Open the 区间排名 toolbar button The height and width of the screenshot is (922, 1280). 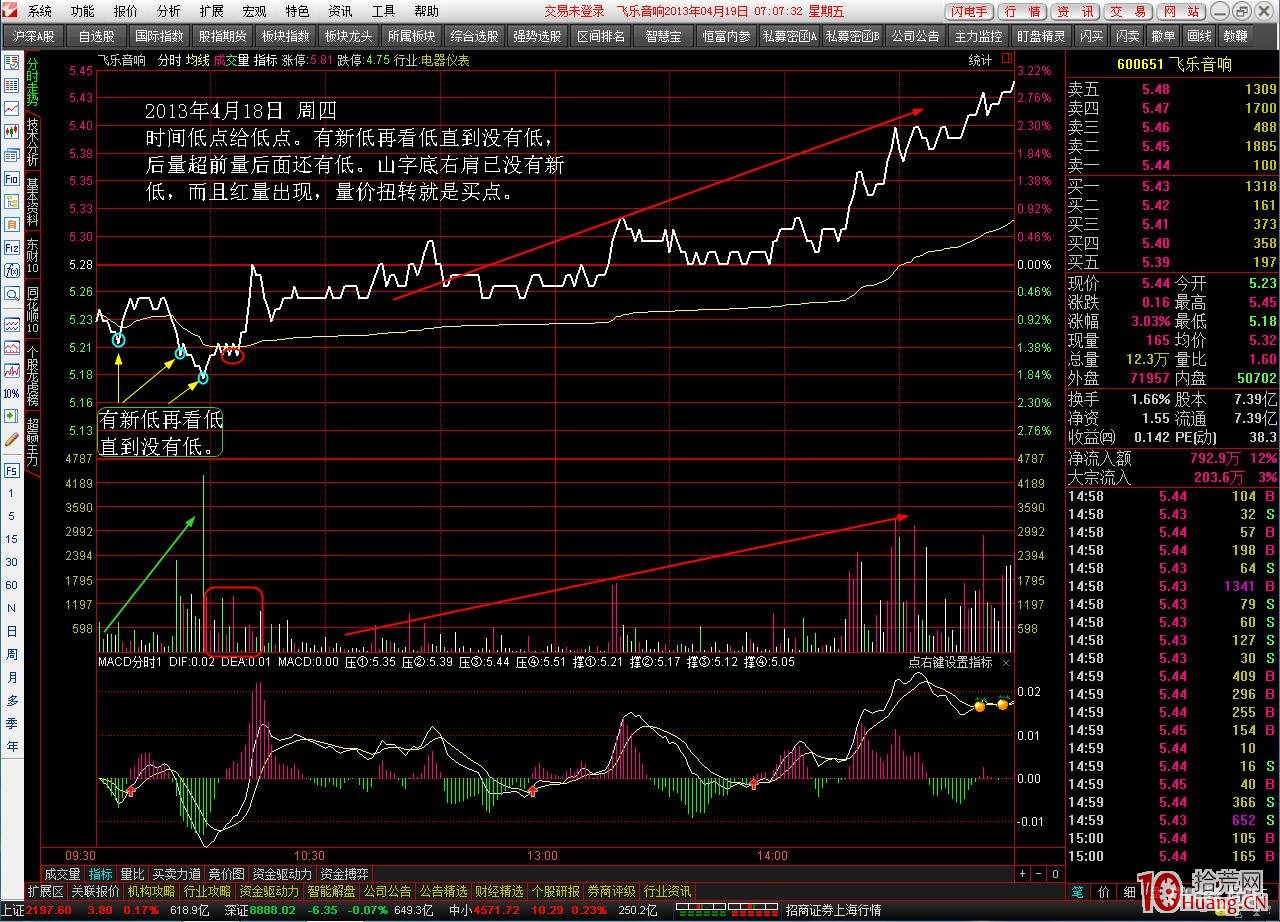click(x=601, y=36)
